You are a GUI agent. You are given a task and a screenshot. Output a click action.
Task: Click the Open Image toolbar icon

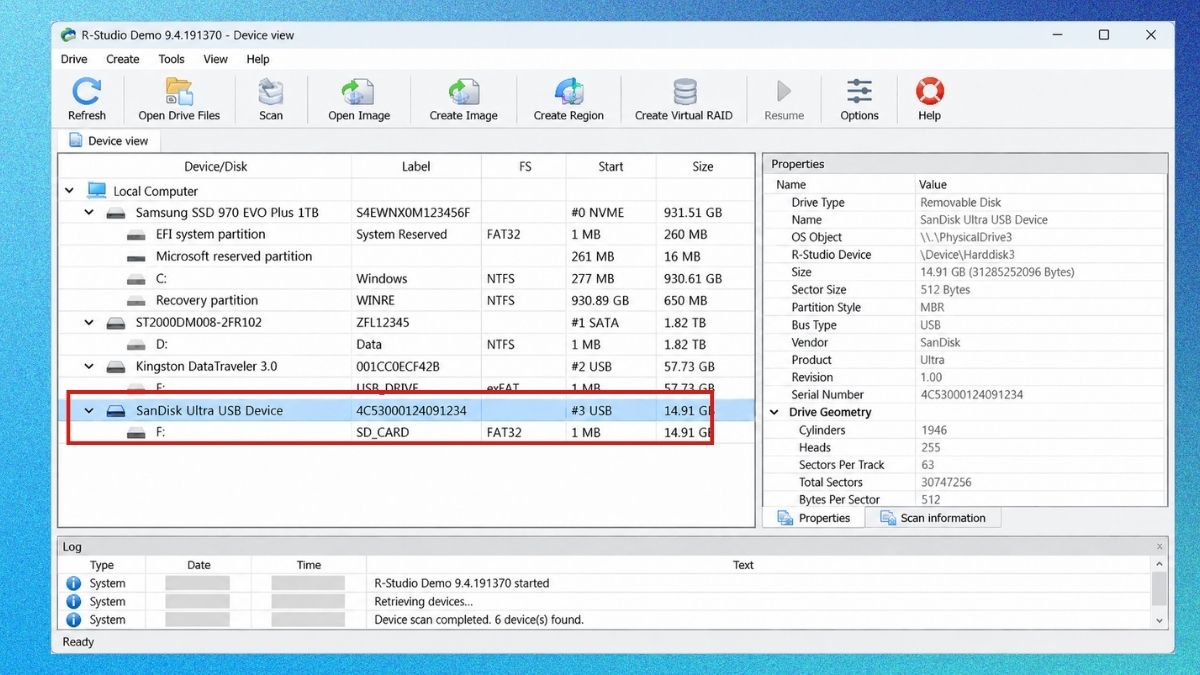359,92
